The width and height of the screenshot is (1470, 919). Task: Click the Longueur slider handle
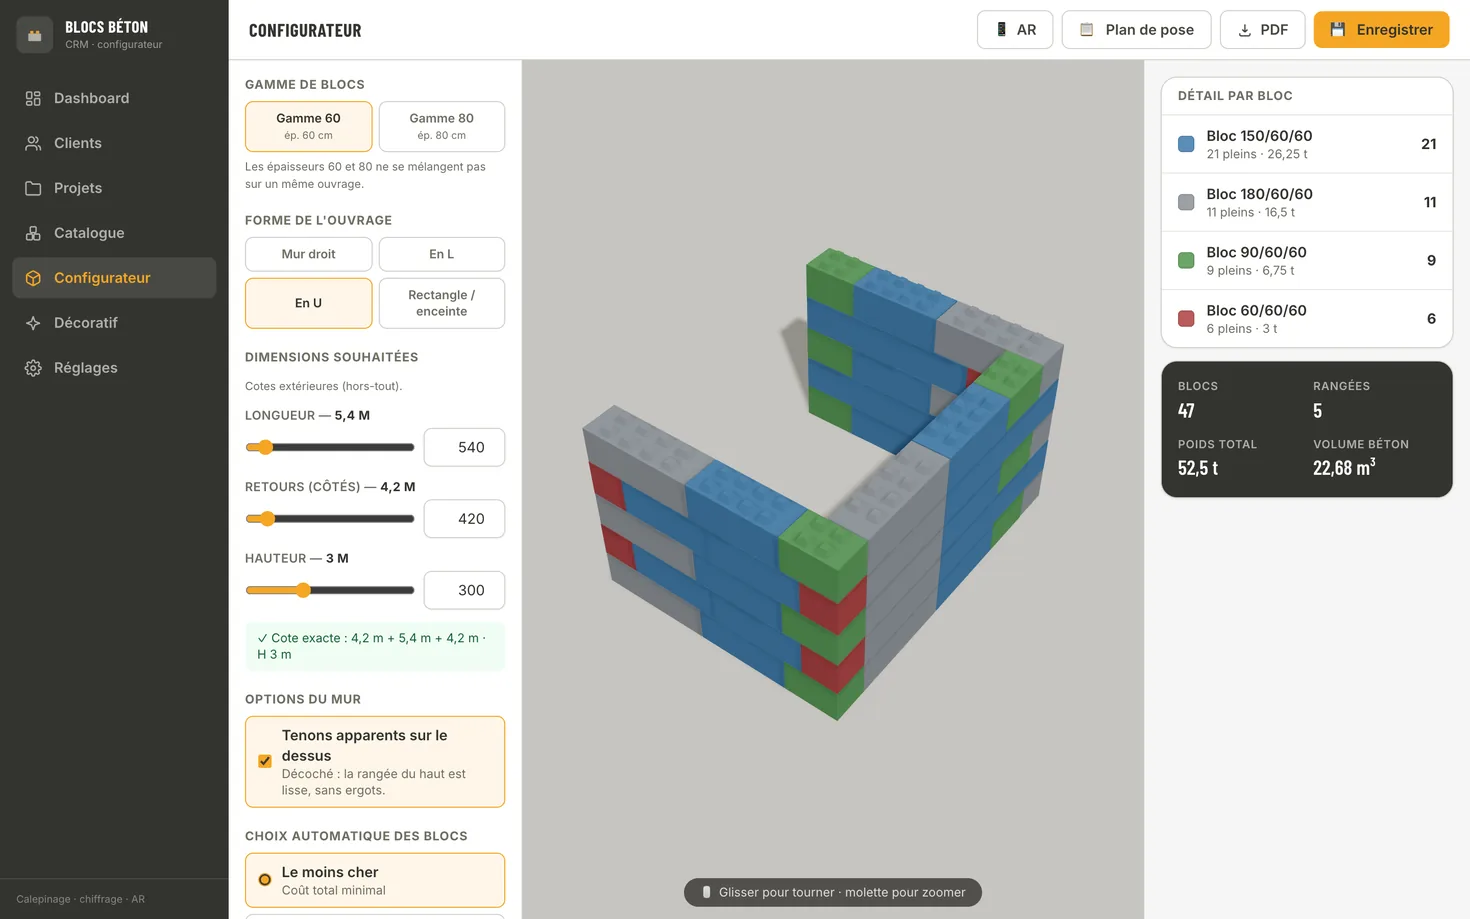pyautogui.click(x=265, y=447)
